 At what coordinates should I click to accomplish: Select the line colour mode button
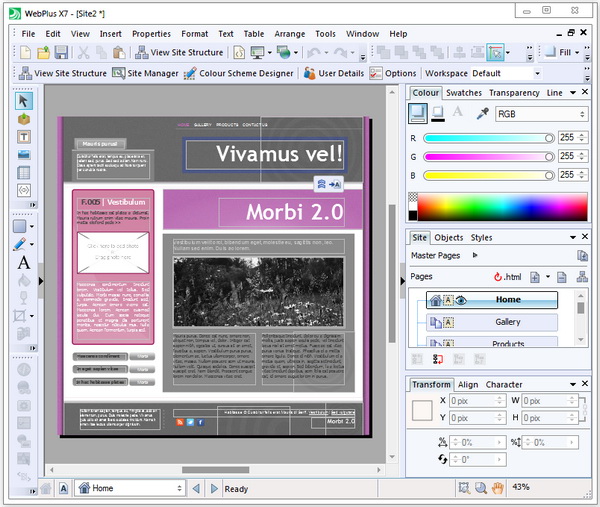pos(438,114)
